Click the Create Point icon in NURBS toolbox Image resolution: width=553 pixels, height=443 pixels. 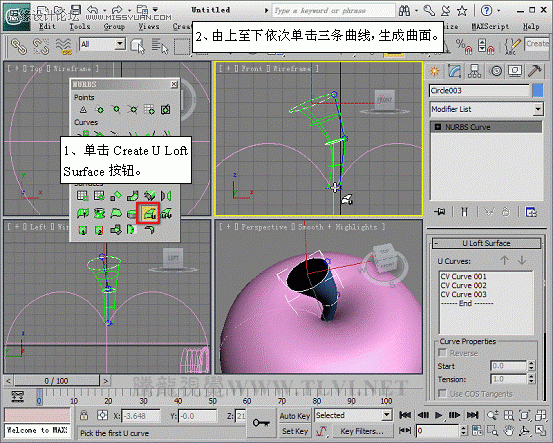click(x=83, y=110)
